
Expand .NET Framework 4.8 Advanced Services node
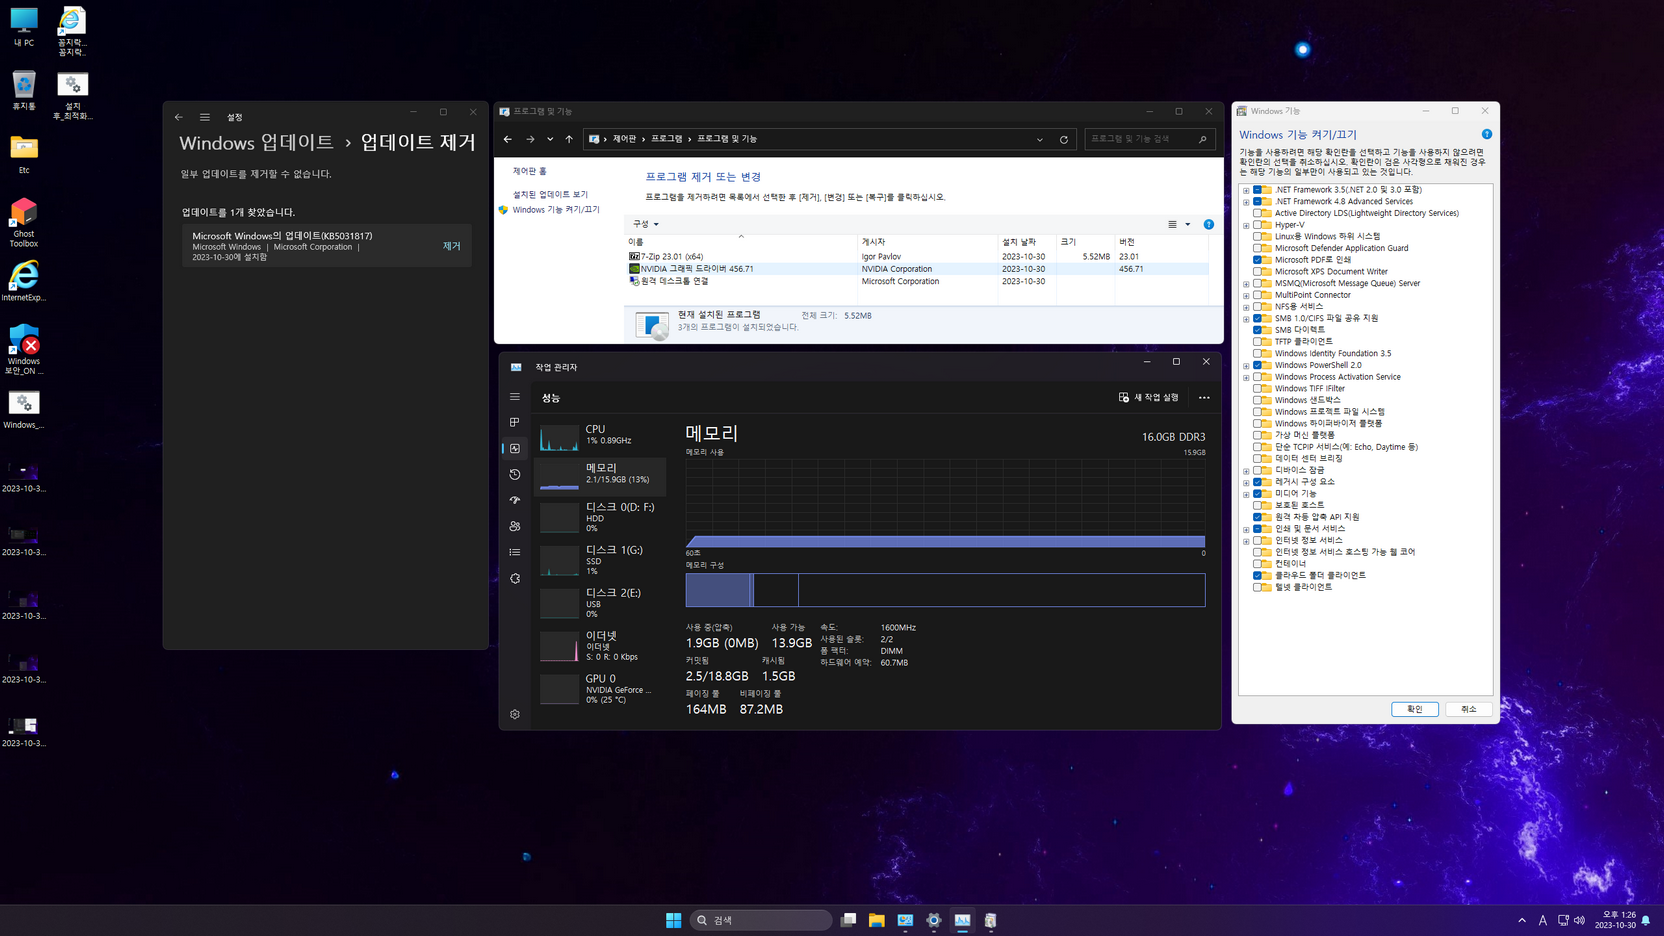(x=1246, y=201)
